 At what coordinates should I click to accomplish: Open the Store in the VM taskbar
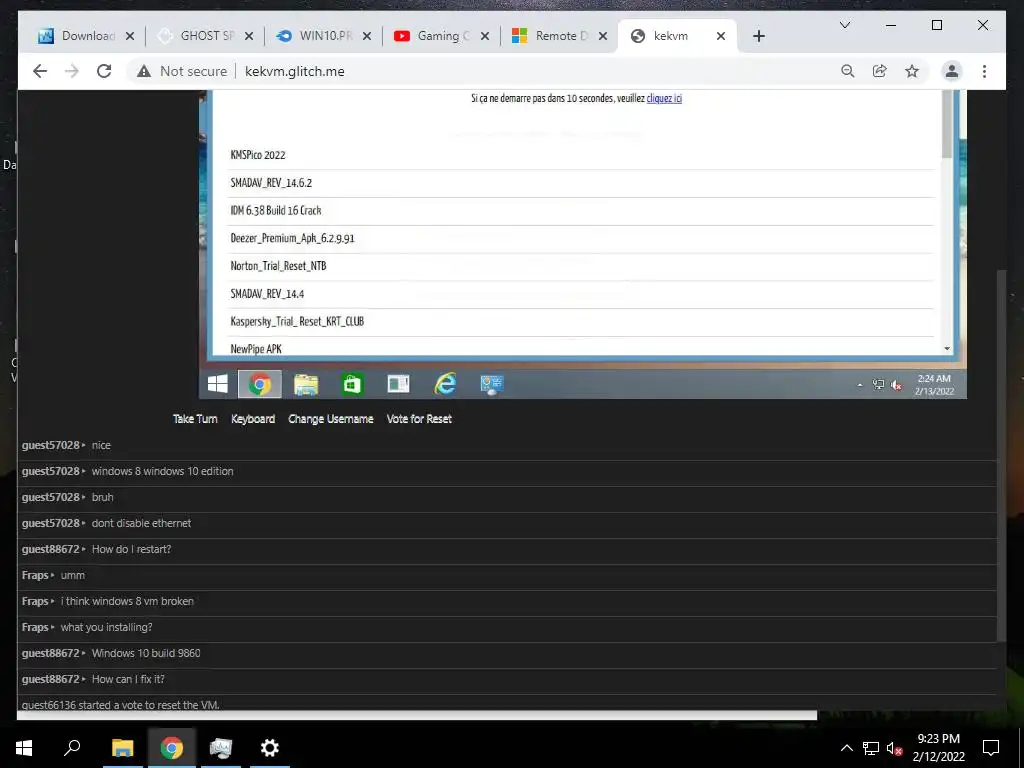352,384
